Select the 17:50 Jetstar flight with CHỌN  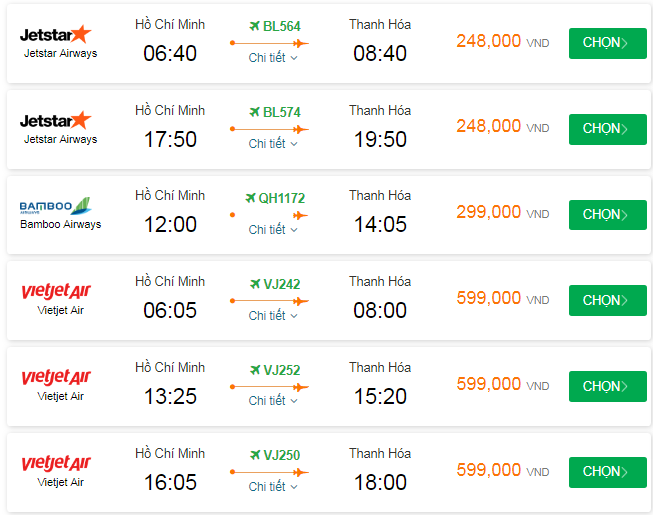(x=607, y=129)
